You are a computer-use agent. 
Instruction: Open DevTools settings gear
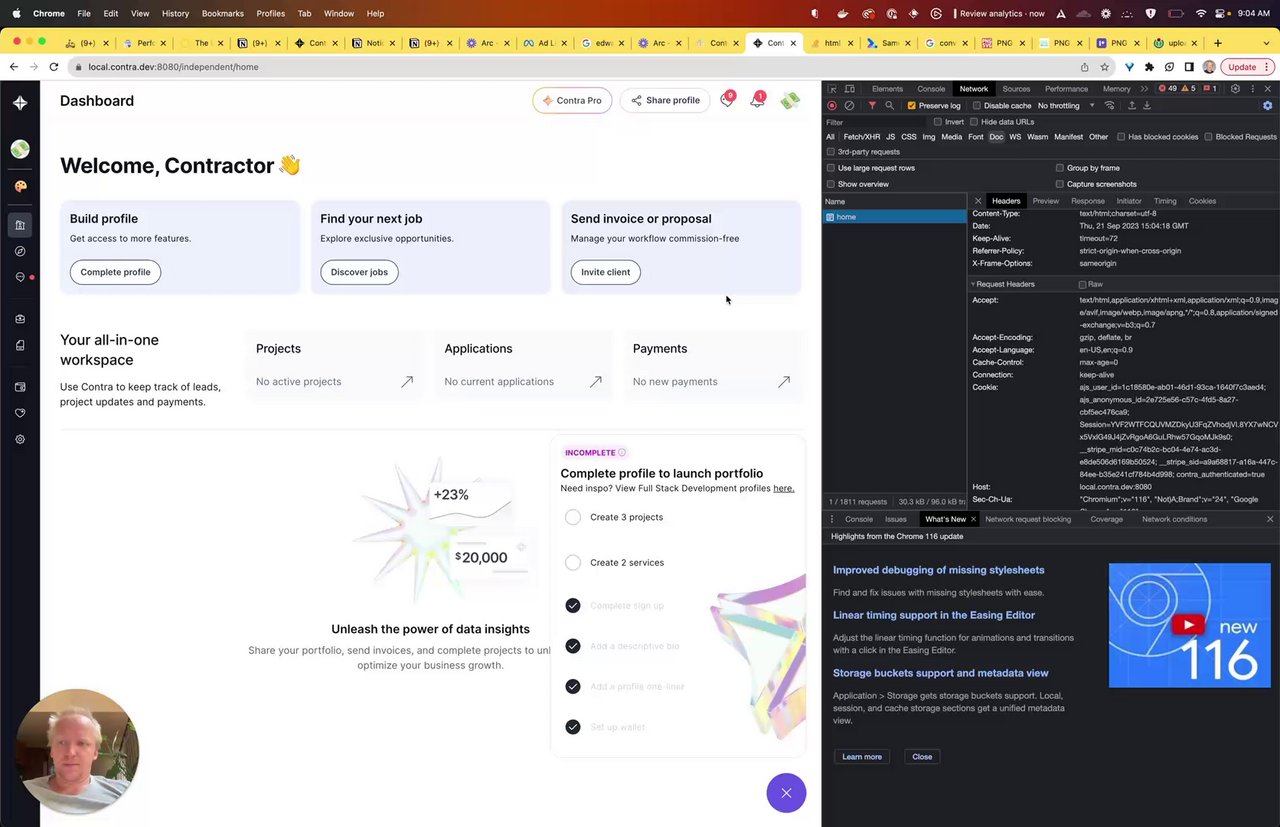point(1235,89)
